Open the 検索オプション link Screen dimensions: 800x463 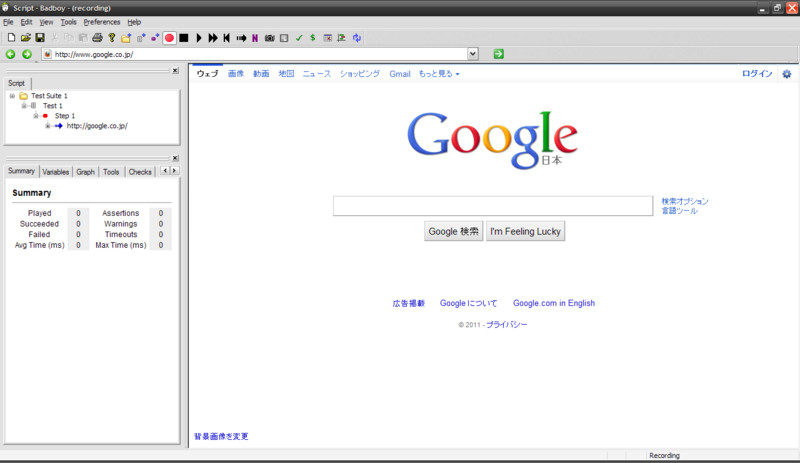pyautogui.click(x=685, y=201)
